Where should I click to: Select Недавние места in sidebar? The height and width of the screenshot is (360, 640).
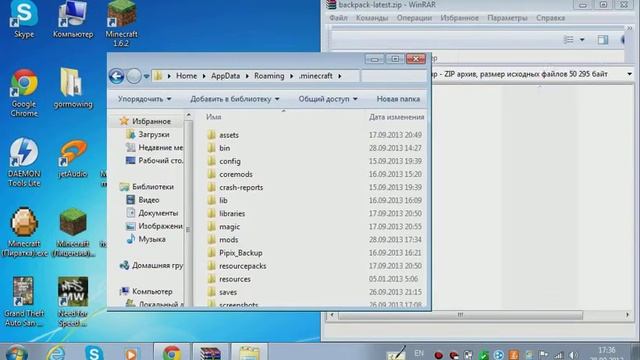(155, 147)
